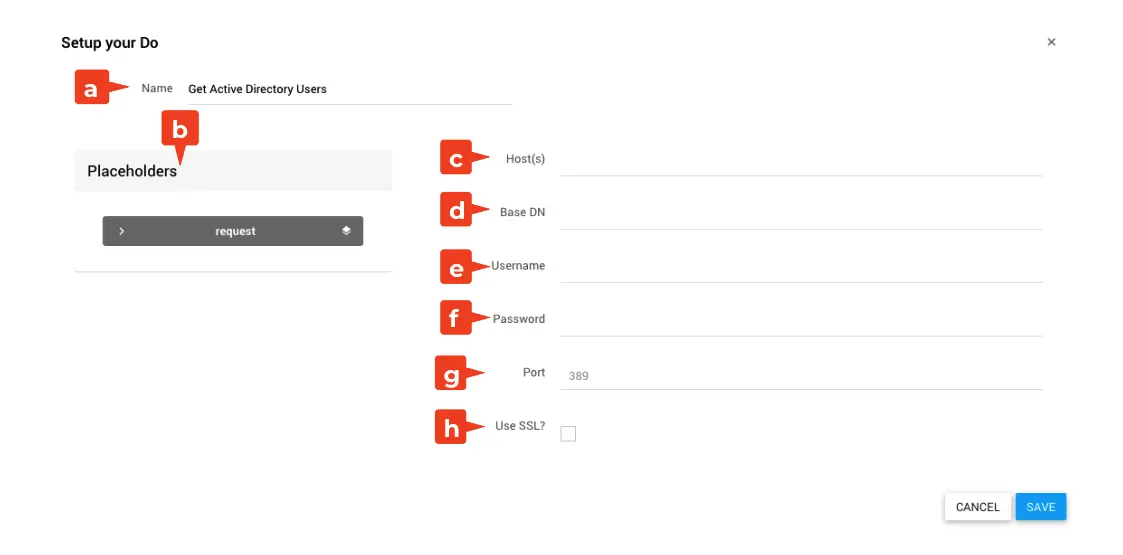The height and width of the screenshot is (555, 1123).
Task: Save the Do configuration
Action: click(1040, 507)
